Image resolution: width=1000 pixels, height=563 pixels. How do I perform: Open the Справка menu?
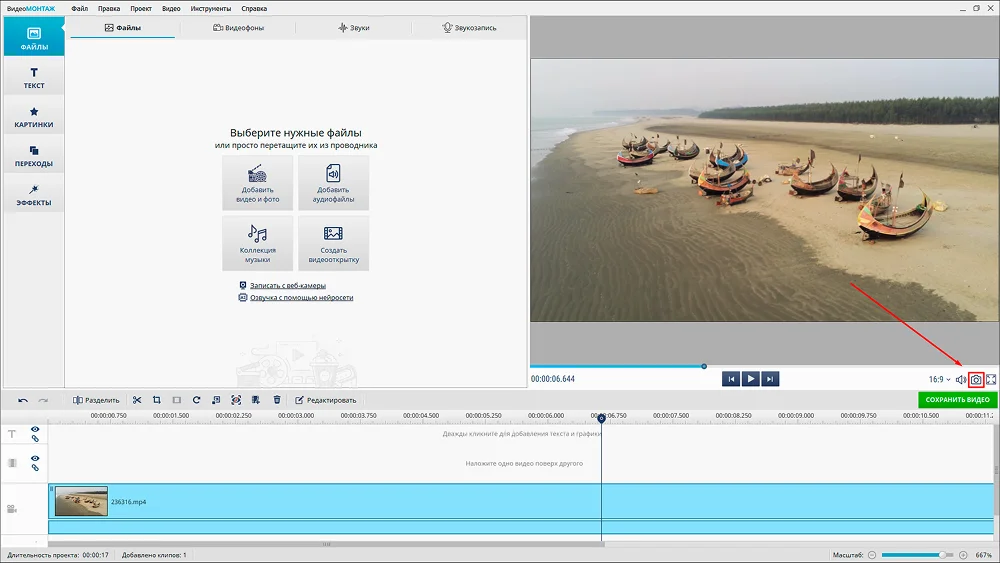coord(254,8)
